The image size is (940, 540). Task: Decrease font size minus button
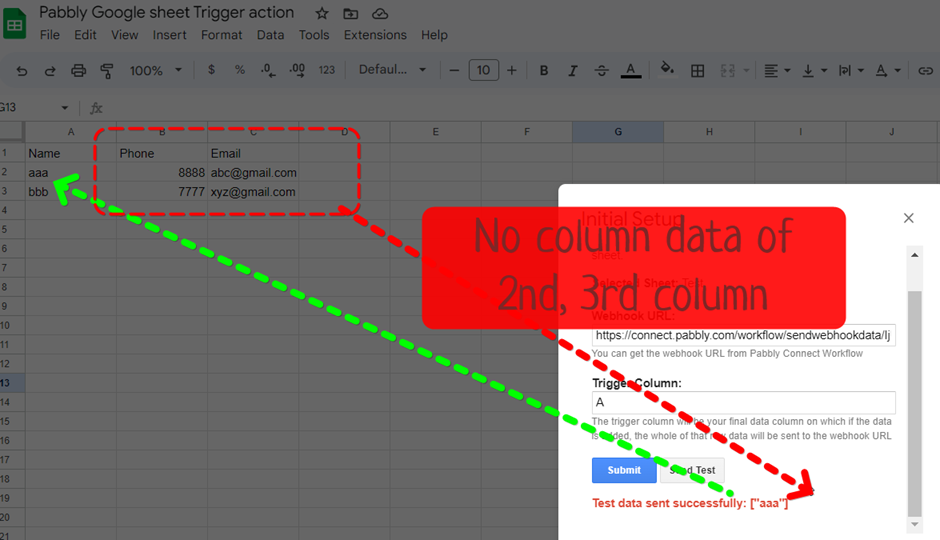[454, 71]
